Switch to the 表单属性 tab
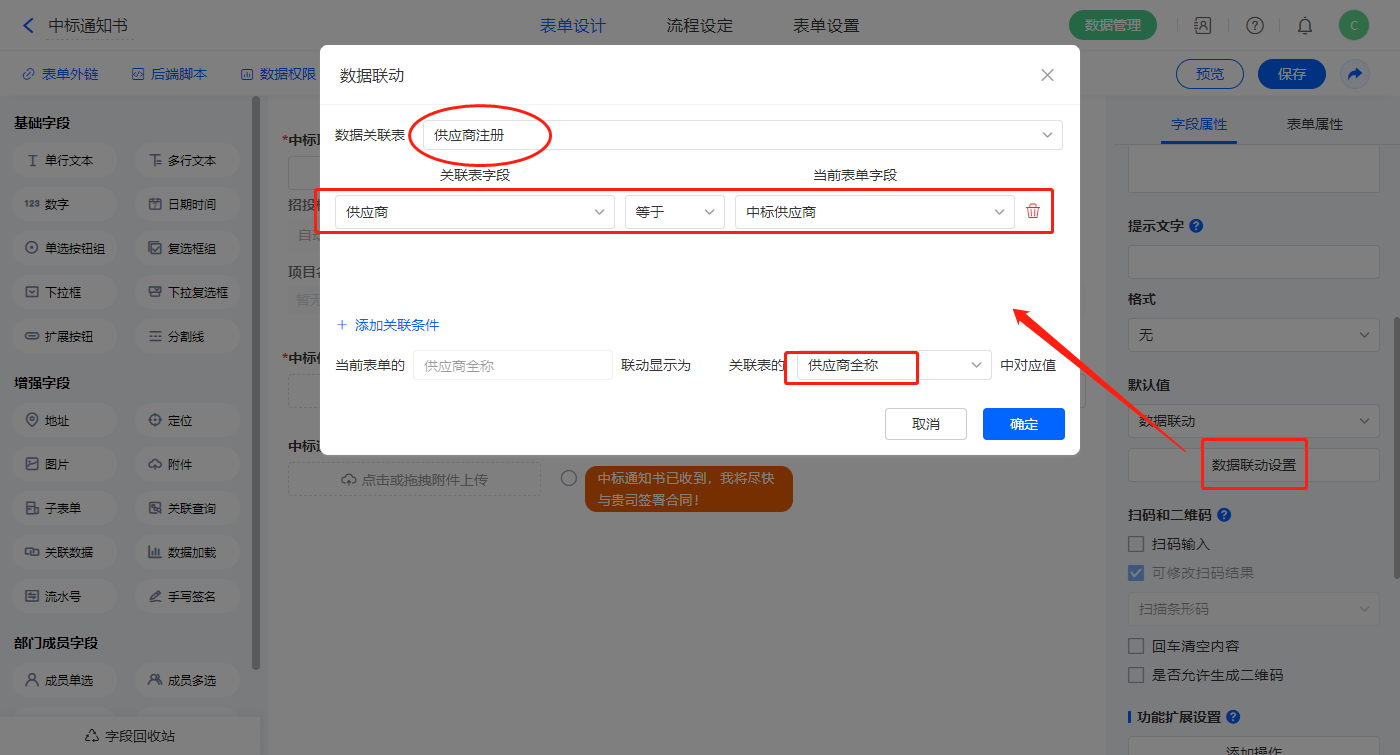Viewport: 1400px width, 755px height. pyautogui.click(x=1314, y=124)
